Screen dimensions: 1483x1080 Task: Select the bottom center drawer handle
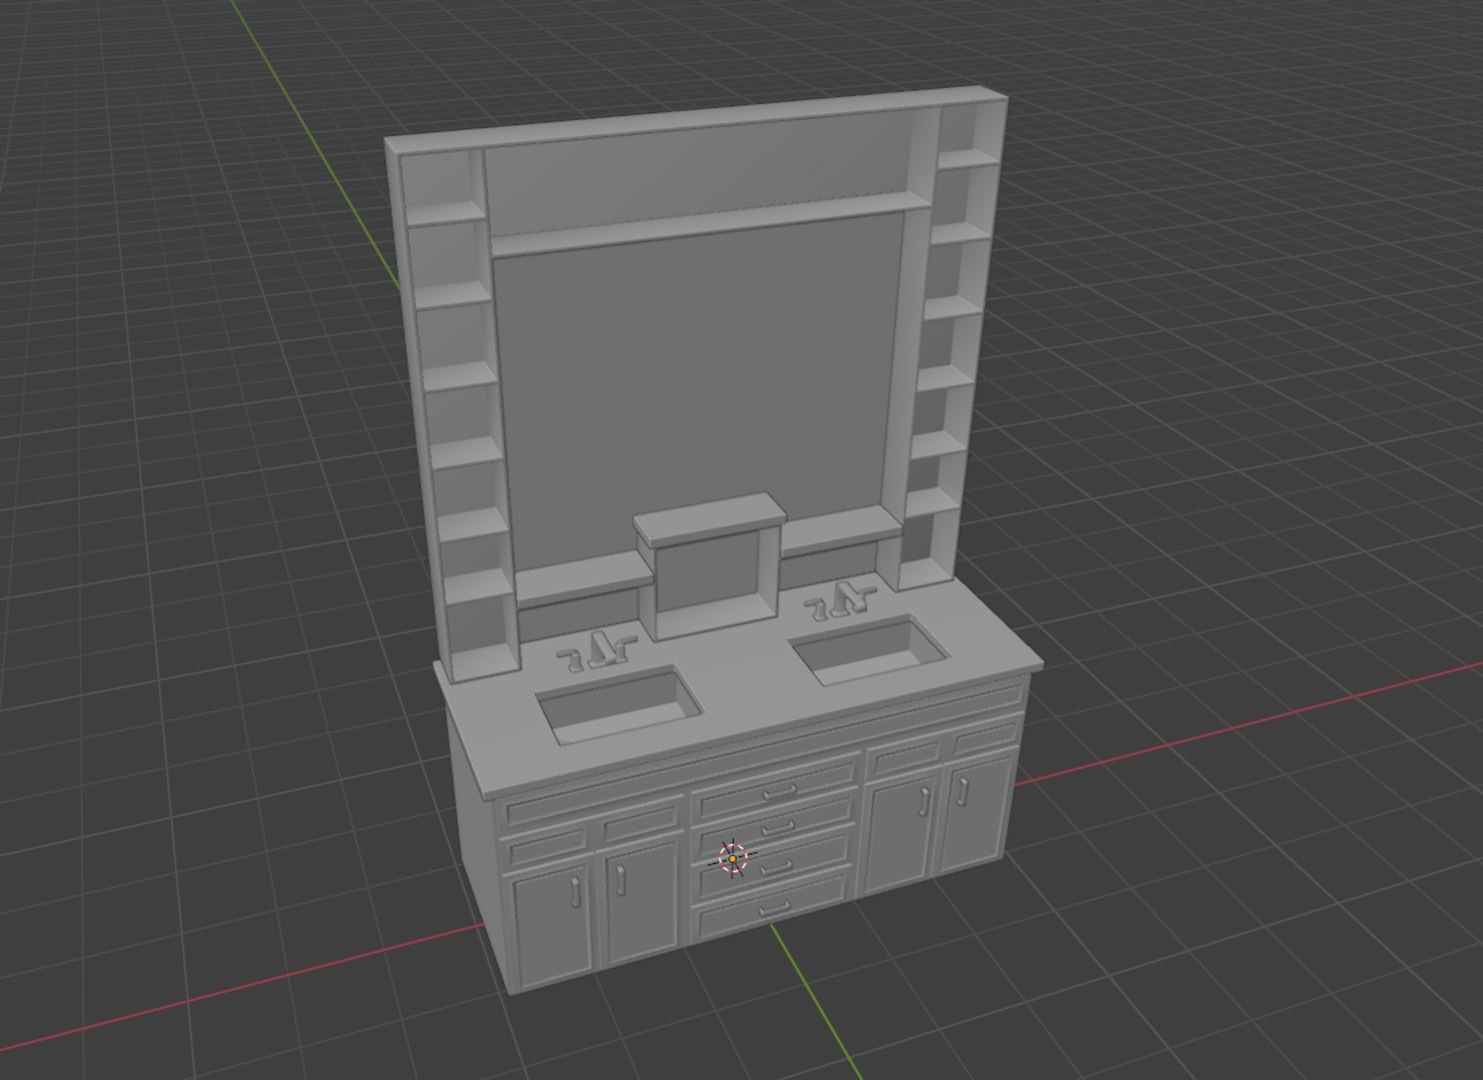coord(776,908)
